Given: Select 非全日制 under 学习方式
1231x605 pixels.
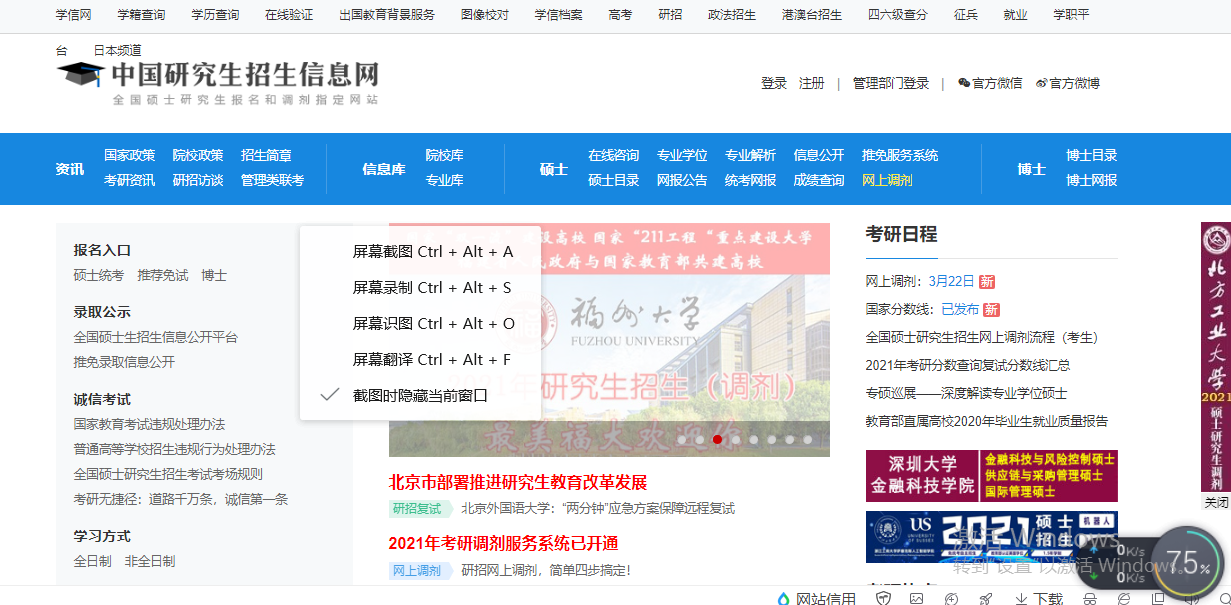Looking at the screenshot, I should point(150,561).
